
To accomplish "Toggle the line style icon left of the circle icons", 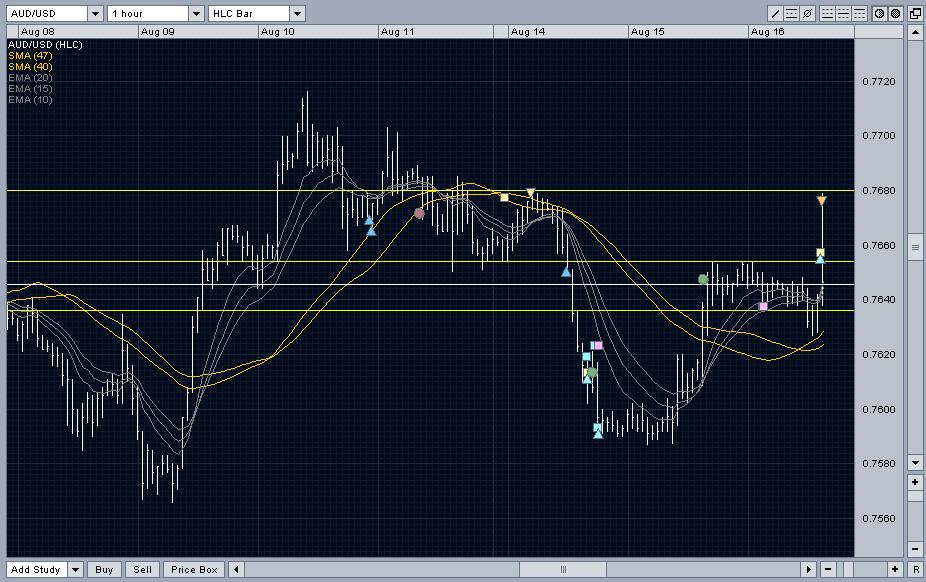I will pyautogui.click(x=858, y=14).
